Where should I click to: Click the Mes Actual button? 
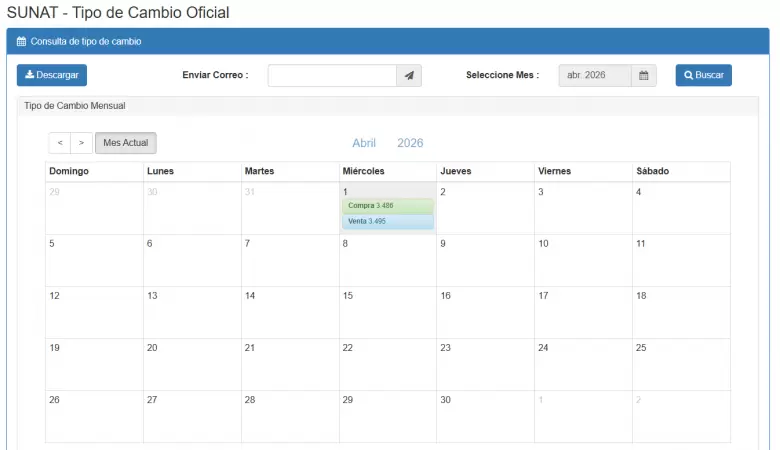click(126, 143)
